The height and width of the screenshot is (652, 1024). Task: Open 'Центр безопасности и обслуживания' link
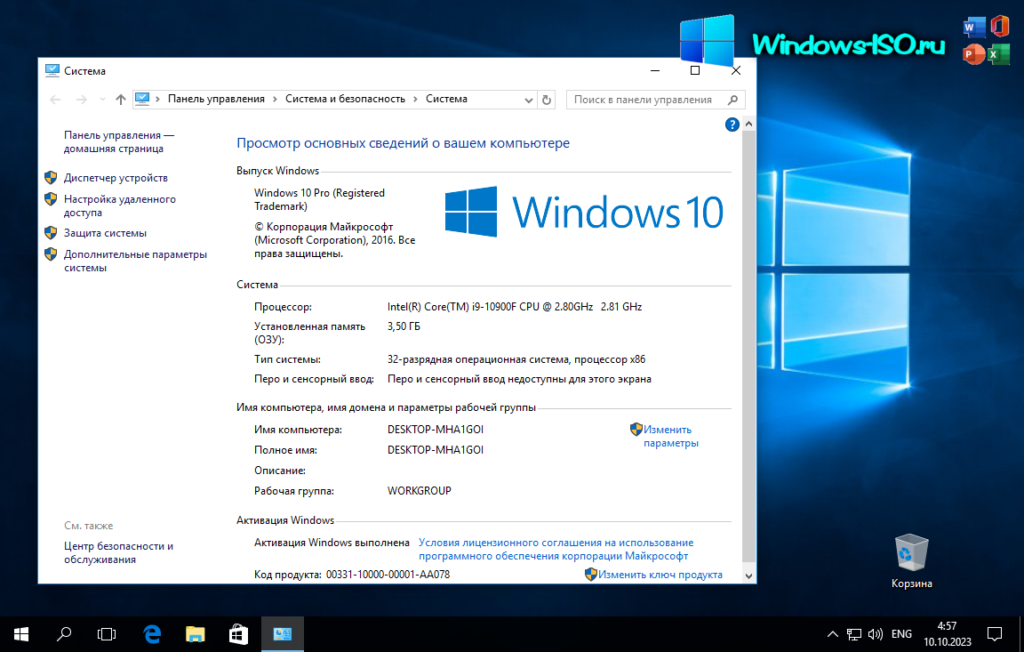point(118,553)
